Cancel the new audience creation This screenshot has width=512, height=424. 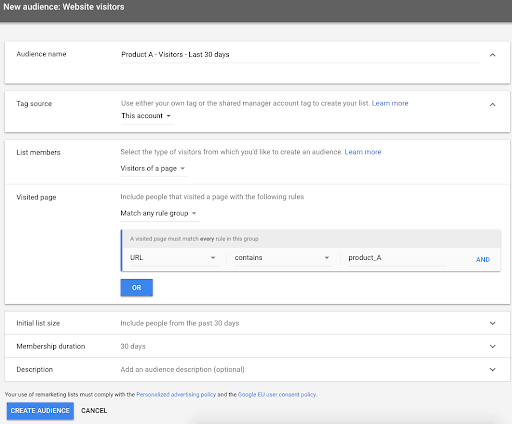pos(94,411)
